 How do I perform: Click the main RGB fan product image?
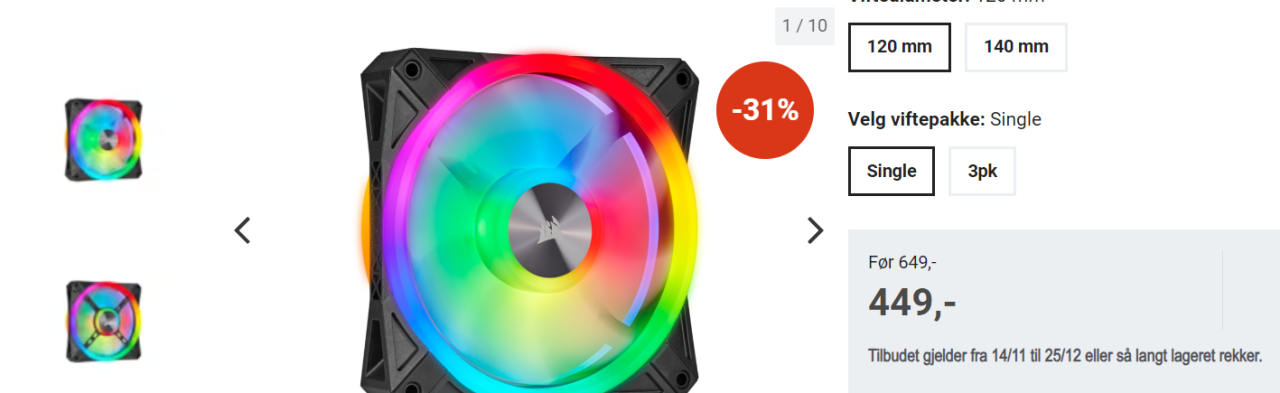click(x=530, y=220)
